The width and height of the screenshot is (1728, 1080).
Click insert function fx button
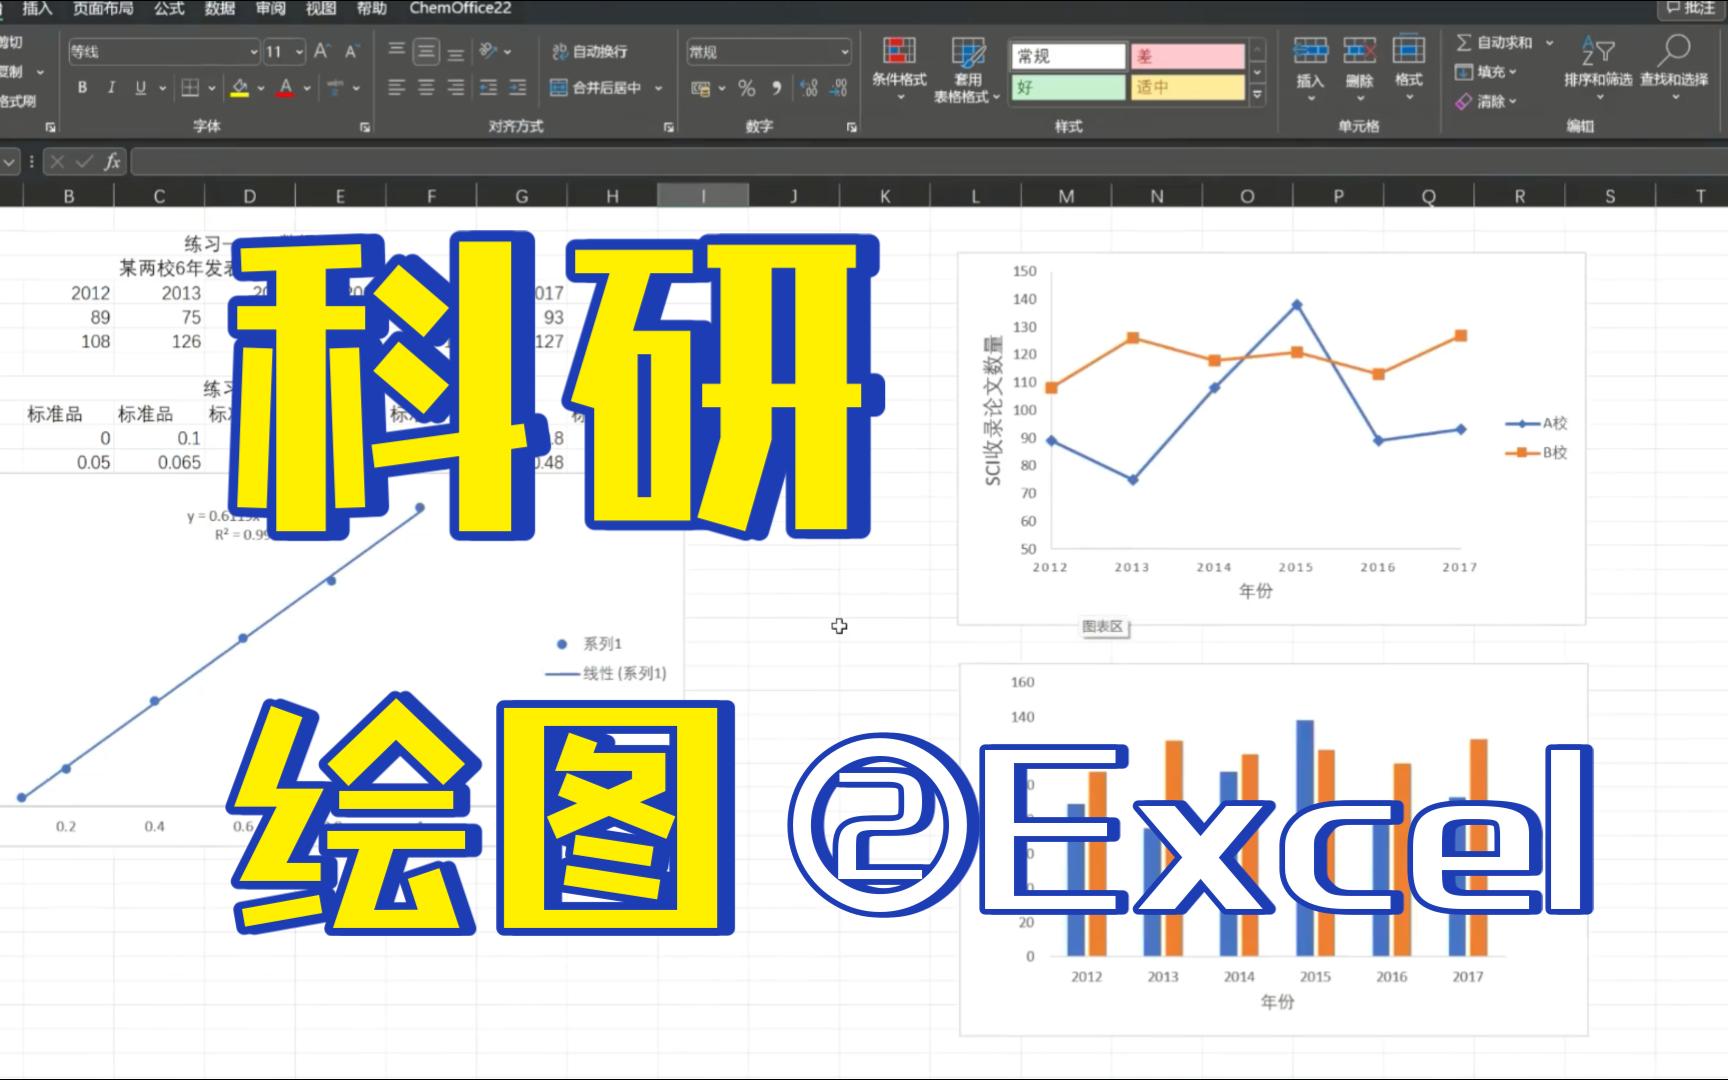[x=112, y=161]
